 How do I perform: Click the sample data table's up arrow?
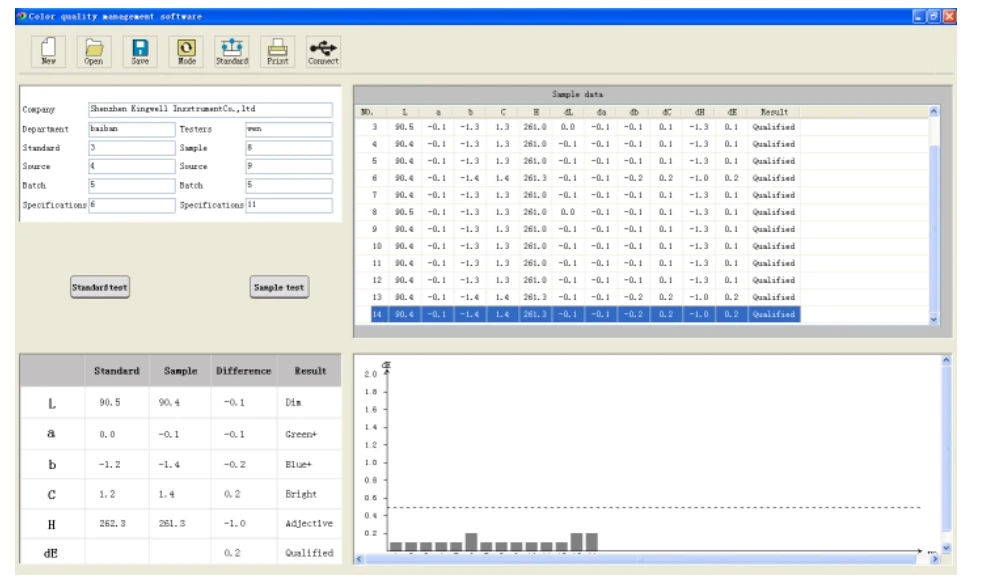pyautogui.click(x=934, y=112)
